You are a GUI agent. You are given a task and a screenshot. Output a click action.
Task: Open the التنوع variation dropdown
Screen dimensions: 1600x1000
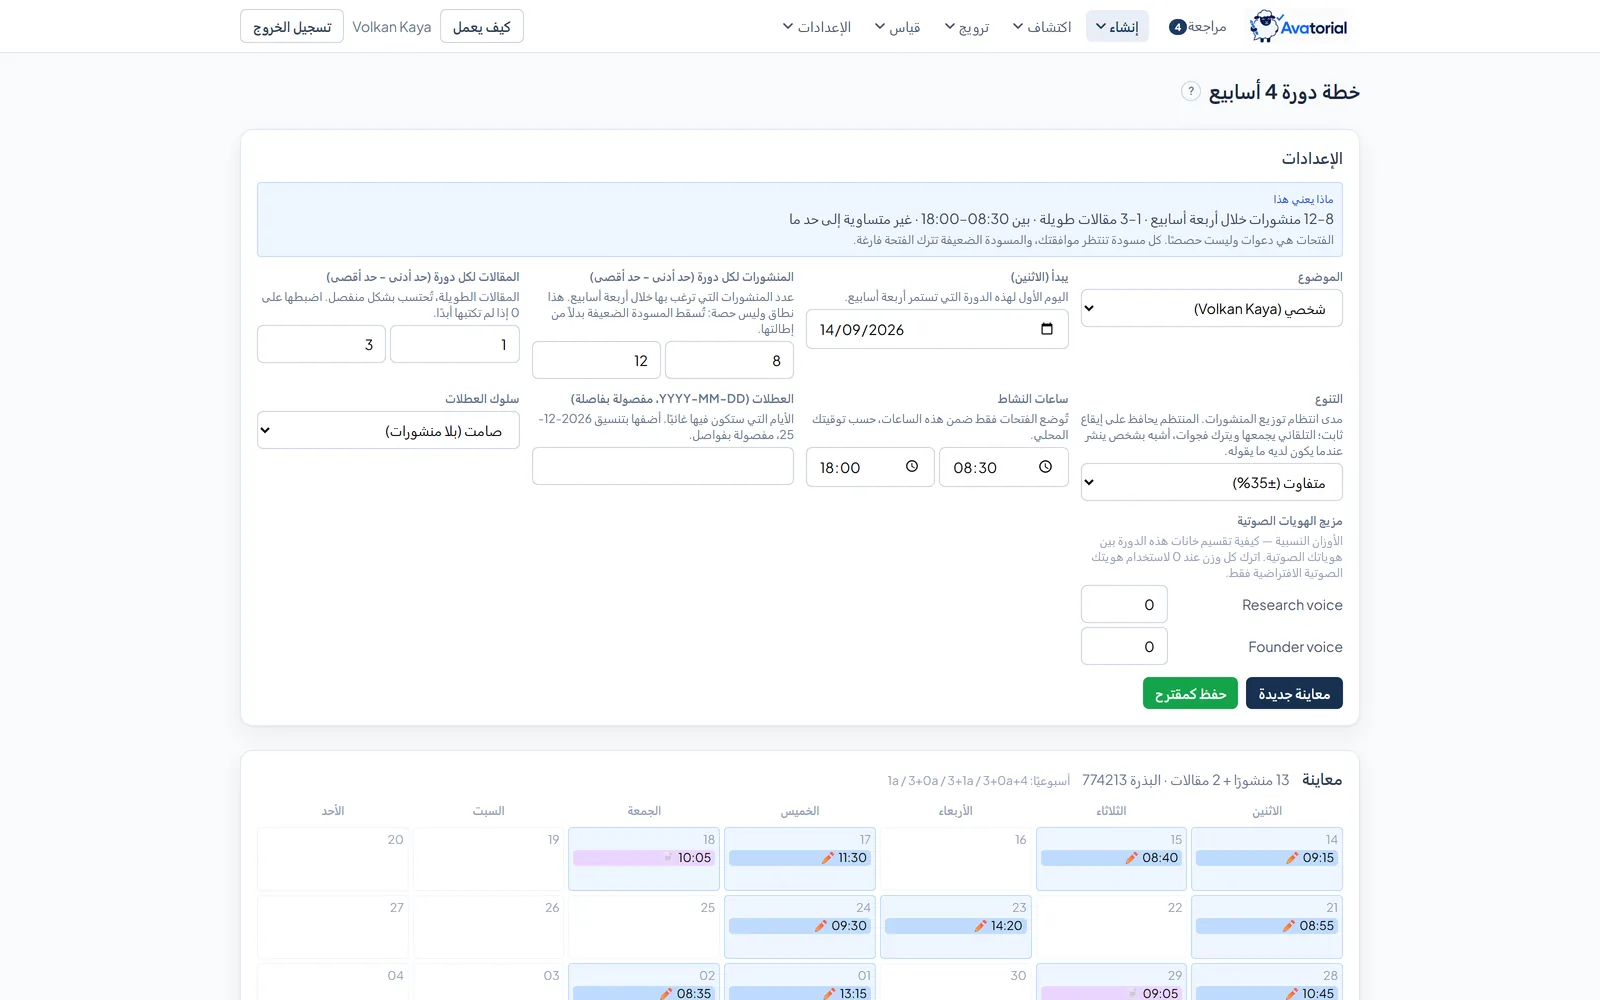(1211, 483)
